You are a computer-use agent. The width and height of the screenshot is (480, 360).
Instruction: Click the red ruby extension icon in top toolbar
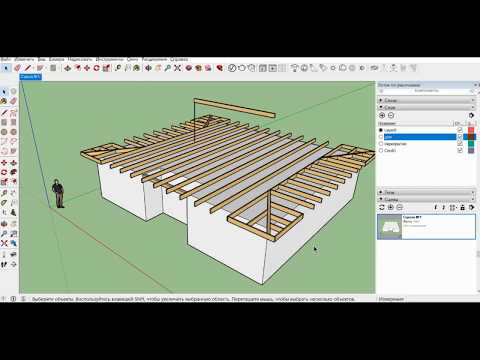(220, 68)
